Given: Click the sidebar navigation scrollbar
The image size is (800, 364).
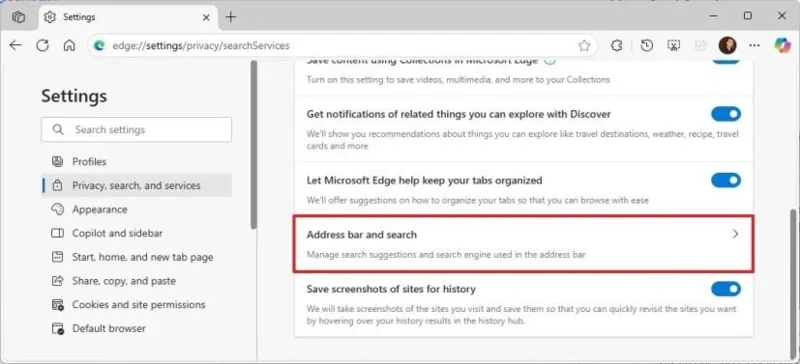Looking at the screenshot, I should click(x=254, y=145).
